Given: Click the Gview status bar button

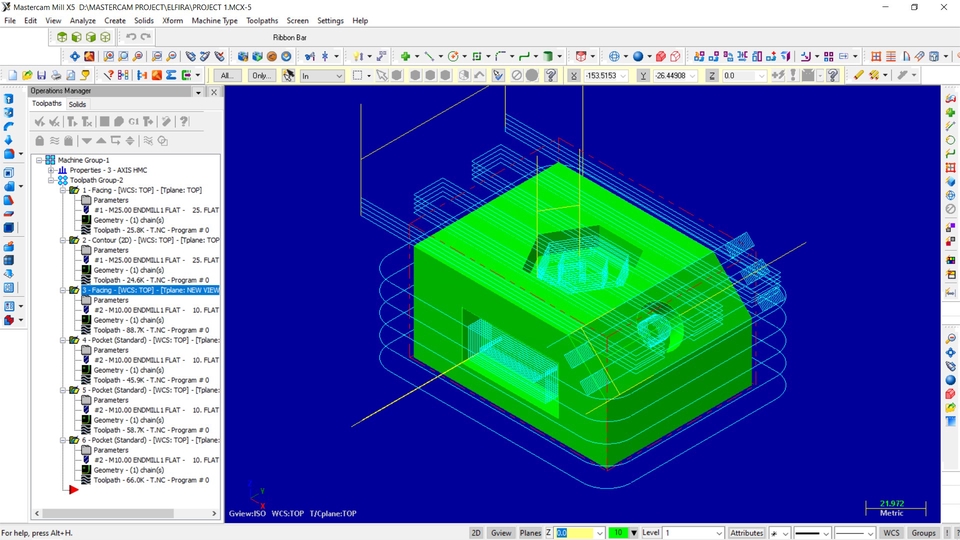Looking at the screenshot, I should pyautogui.click(x=501, y=533).
